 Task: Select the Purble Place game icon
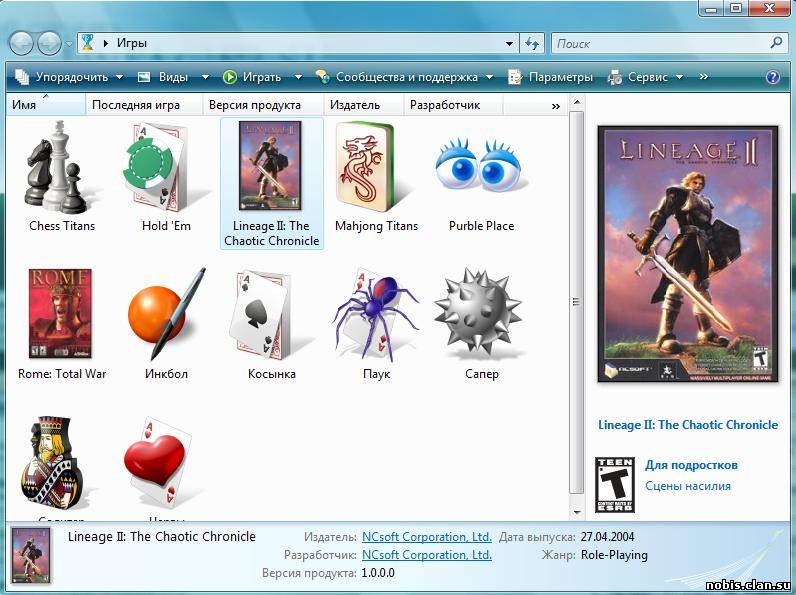click(x=479, y=166)
